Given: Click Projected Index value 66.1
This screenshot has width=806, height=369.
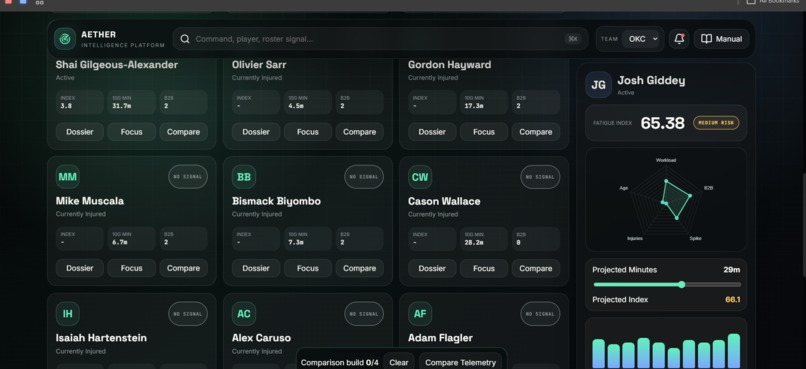Looking at the screenshot, I should [733, 300].
